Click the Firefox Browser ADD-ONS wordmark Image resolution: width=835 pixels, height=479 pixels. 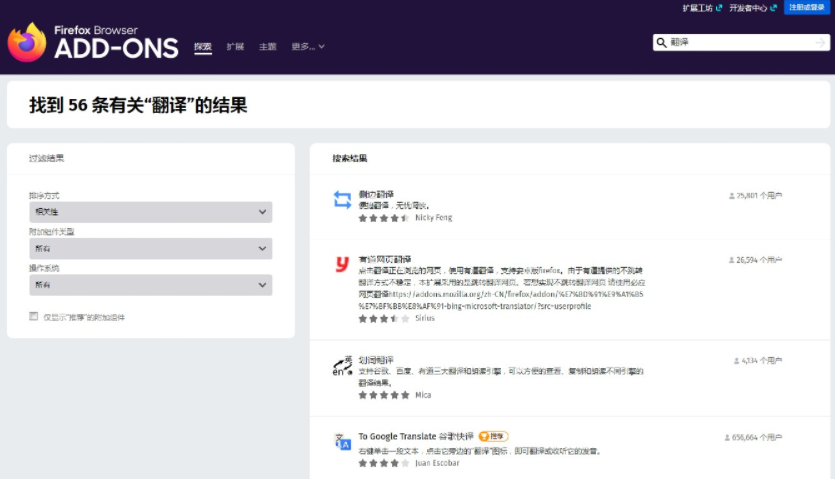(x=116, y=42)
